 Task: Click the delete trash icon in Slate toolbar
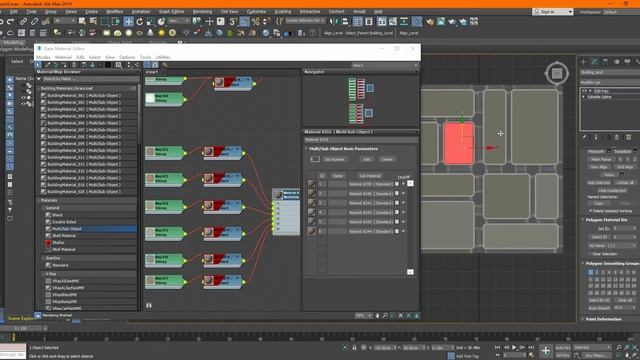coord(74,64)
